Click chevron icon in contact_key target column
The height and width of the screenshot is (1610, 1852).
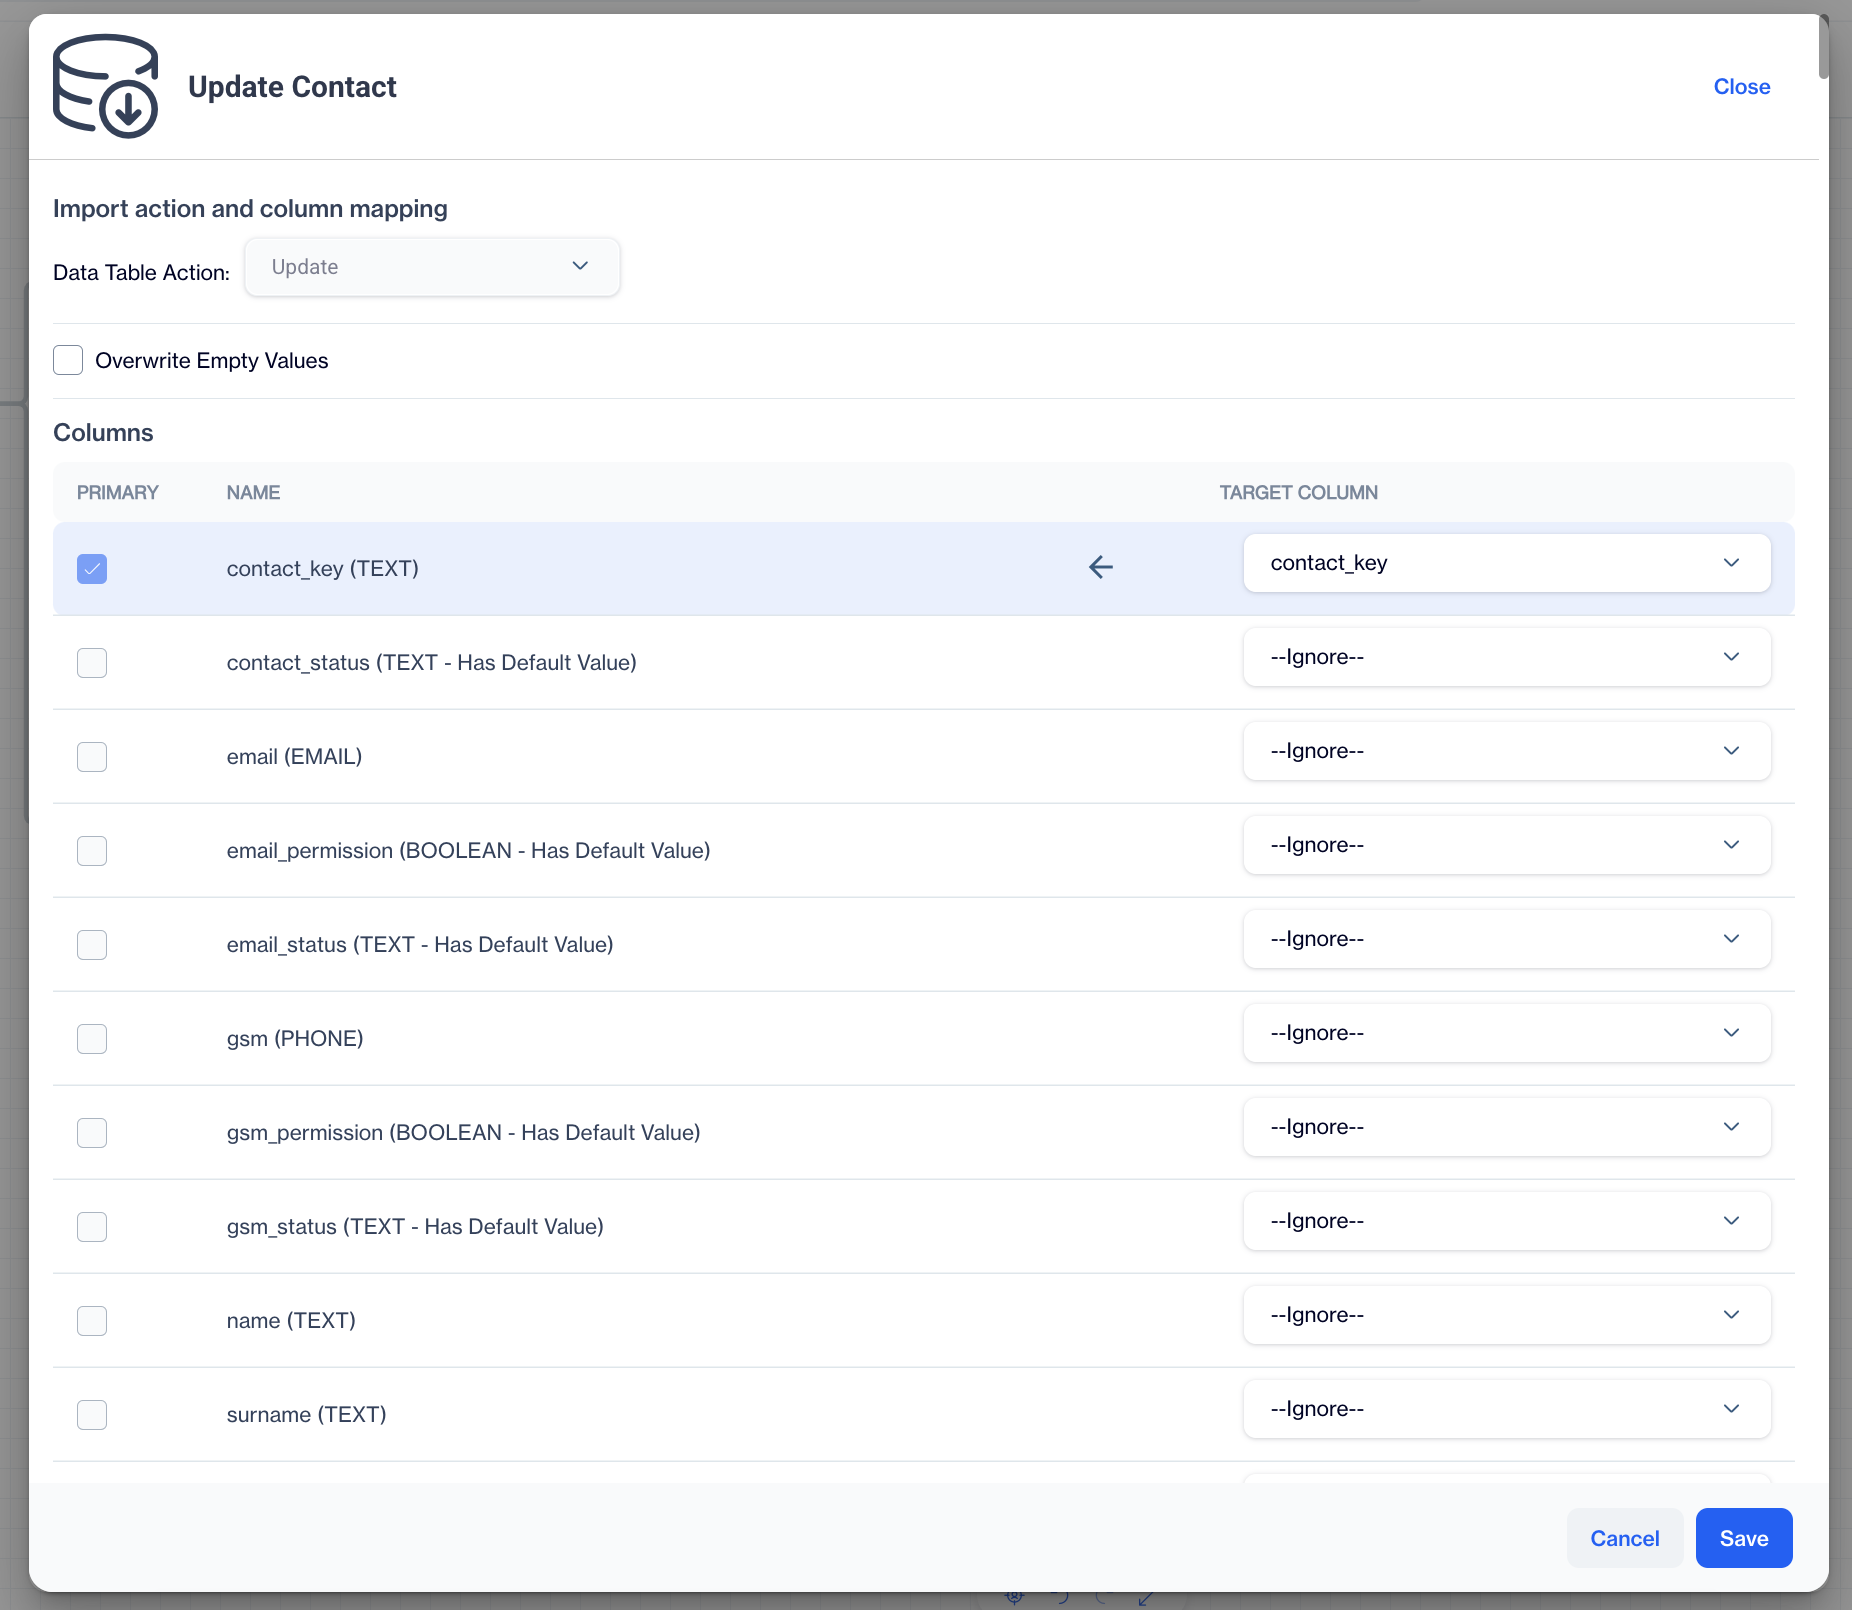(1731, 563)
